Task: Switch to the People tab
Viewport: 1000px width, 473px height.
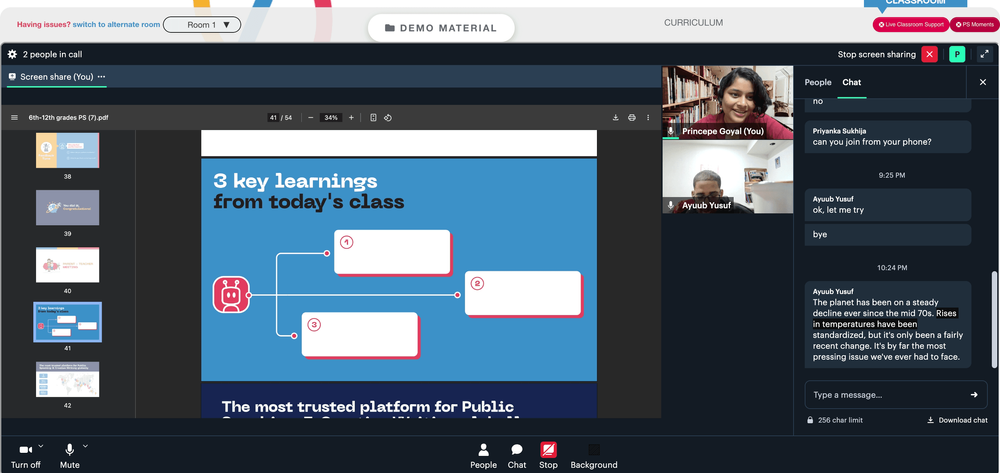Action: tap(818, 82)
